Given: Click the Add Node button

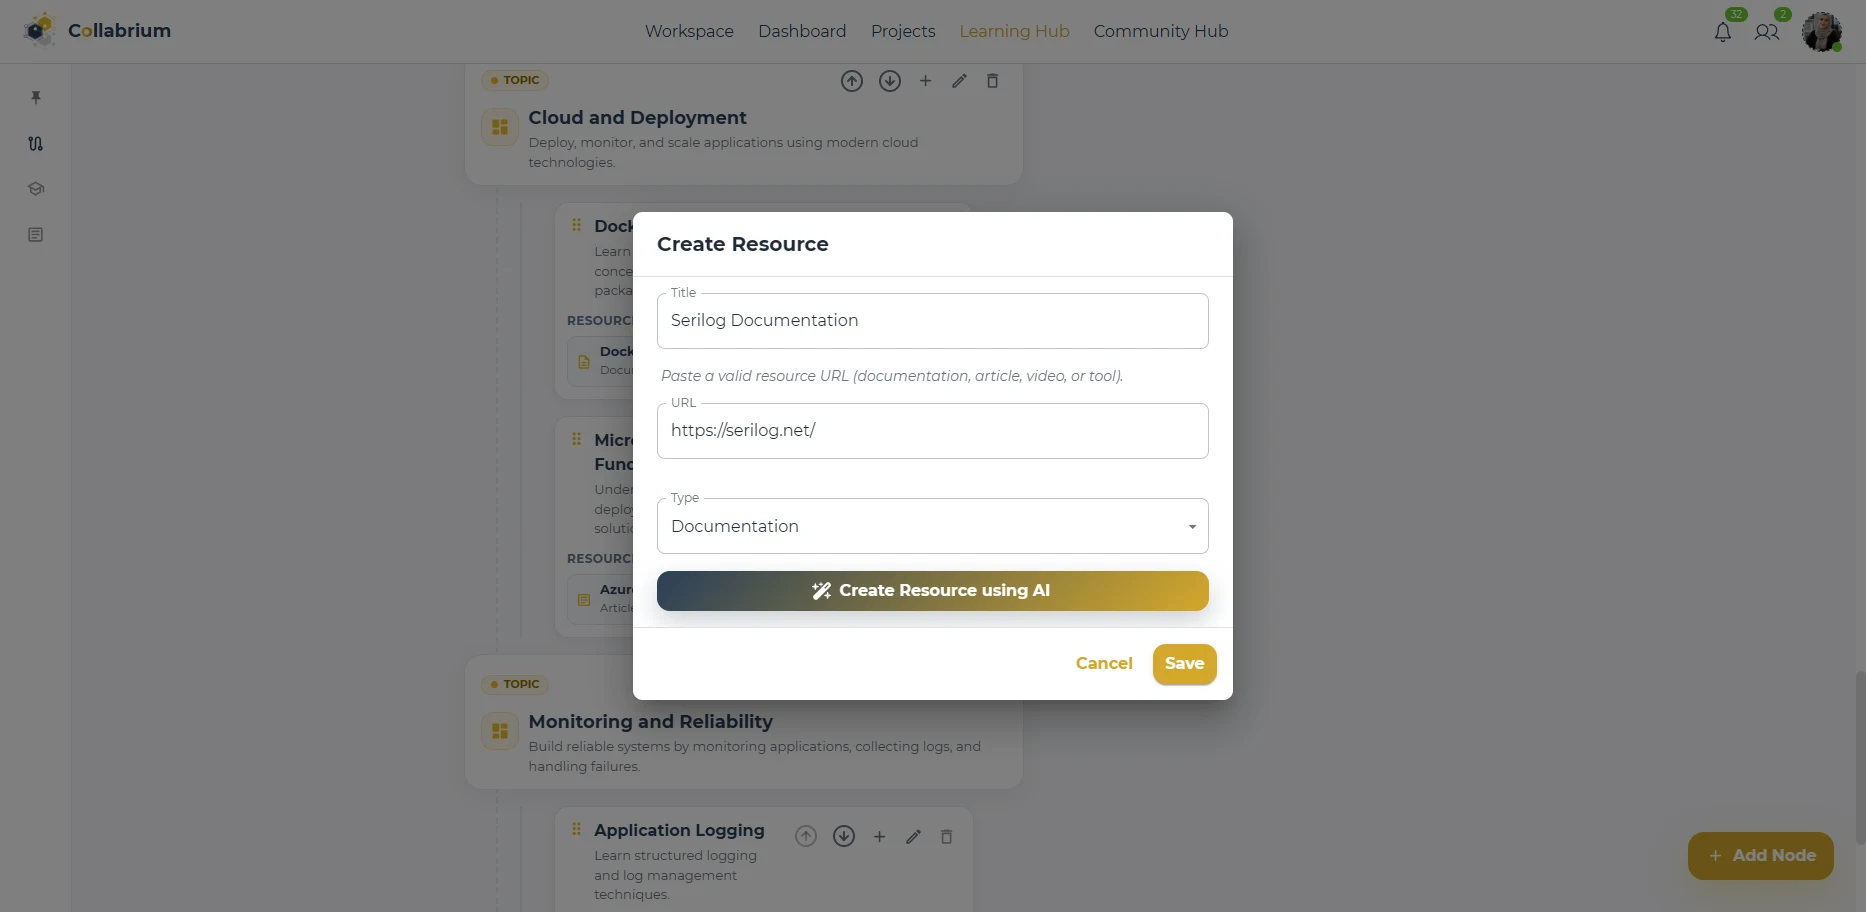Looking at the screenshot, I should click(x=1761, y=856).
